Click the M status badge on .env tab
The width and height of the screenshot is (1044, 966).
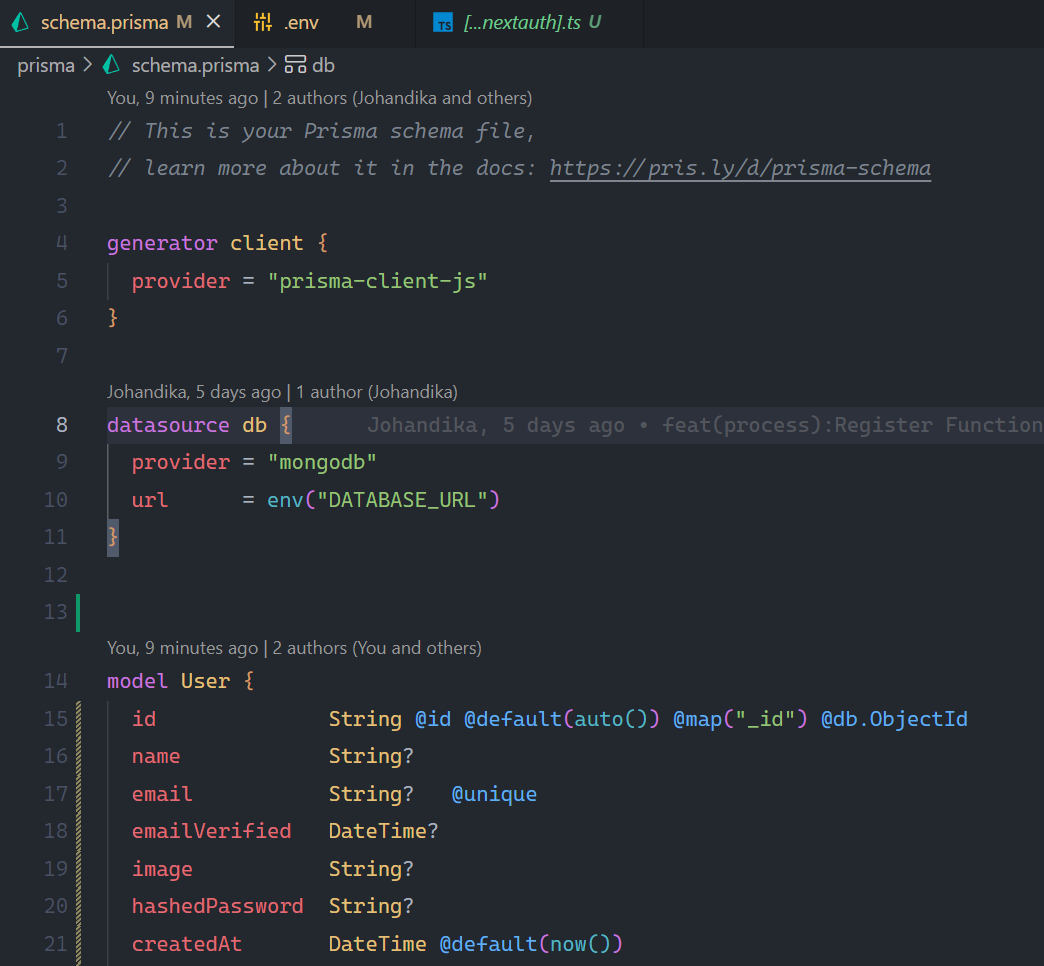364,22
